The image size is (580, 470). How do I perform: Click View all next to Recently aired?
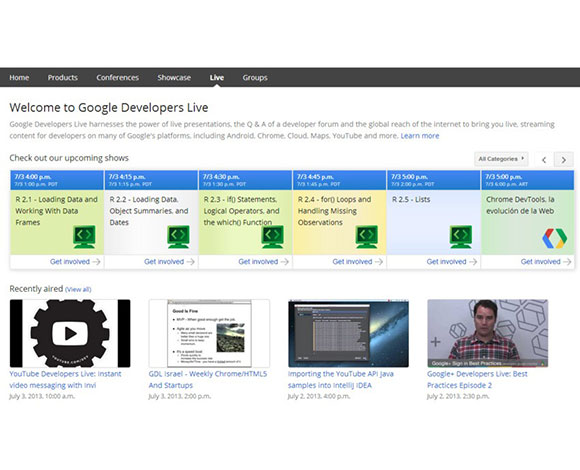(78, 289)
